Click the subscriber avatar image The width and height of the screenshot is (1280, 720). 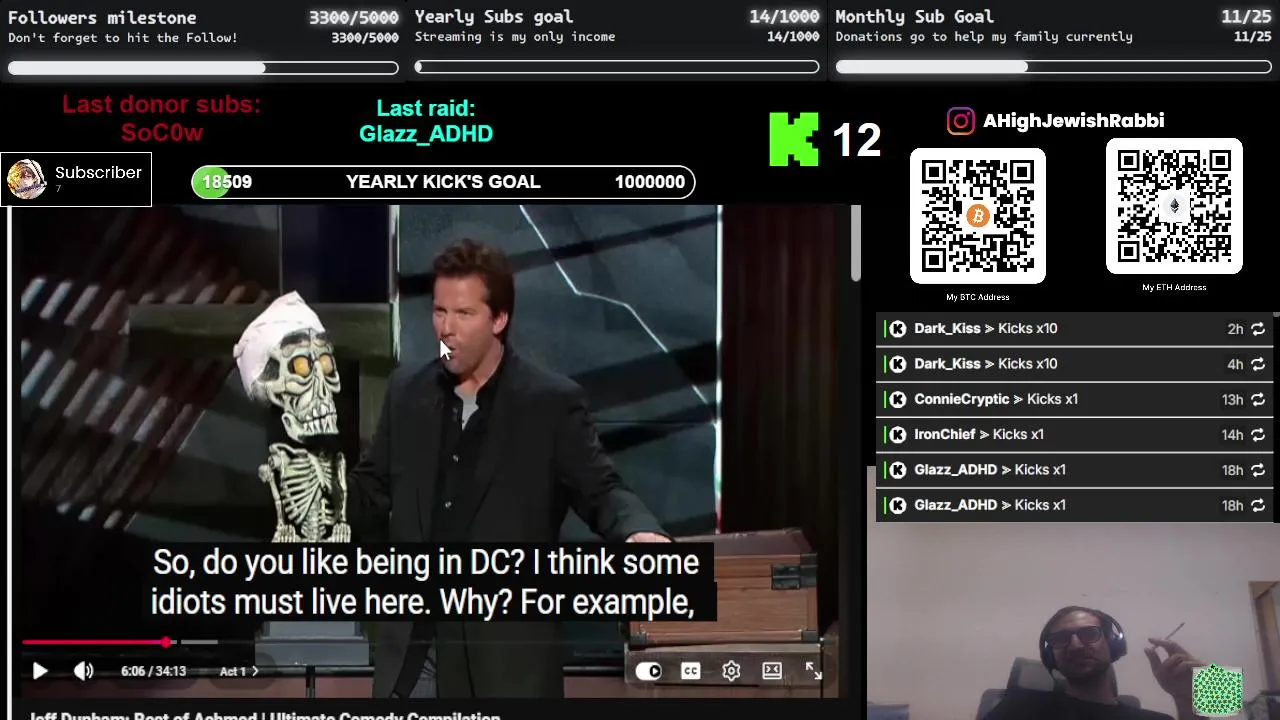27,179
